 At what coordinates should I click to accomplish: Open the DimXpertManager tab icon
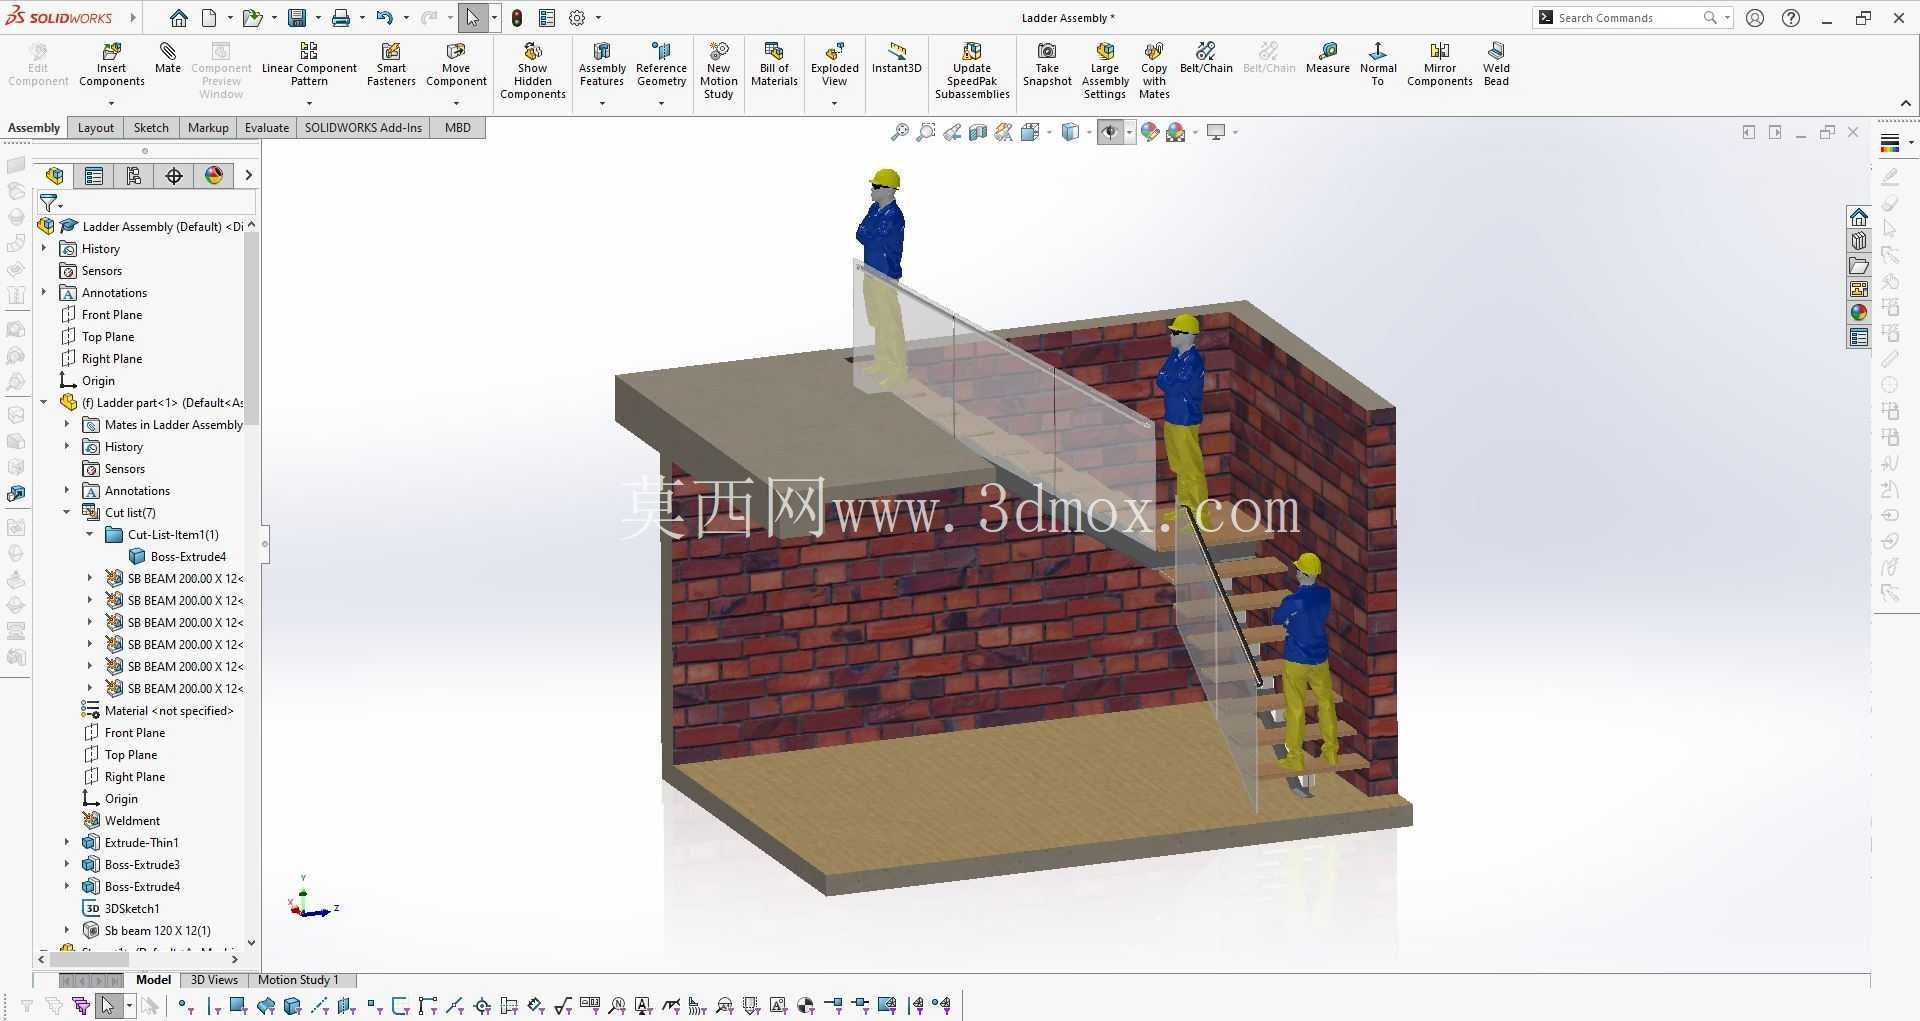(174, 176)
